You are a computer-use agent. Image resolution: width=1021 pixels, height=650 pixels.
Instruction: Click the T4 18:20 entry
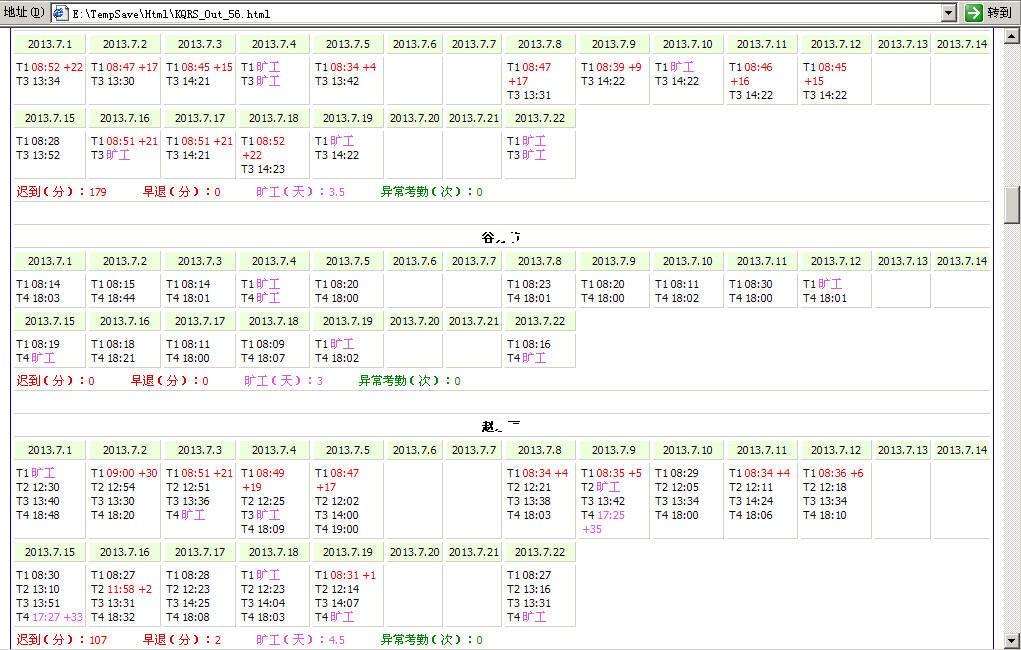[x=113, y=515]
